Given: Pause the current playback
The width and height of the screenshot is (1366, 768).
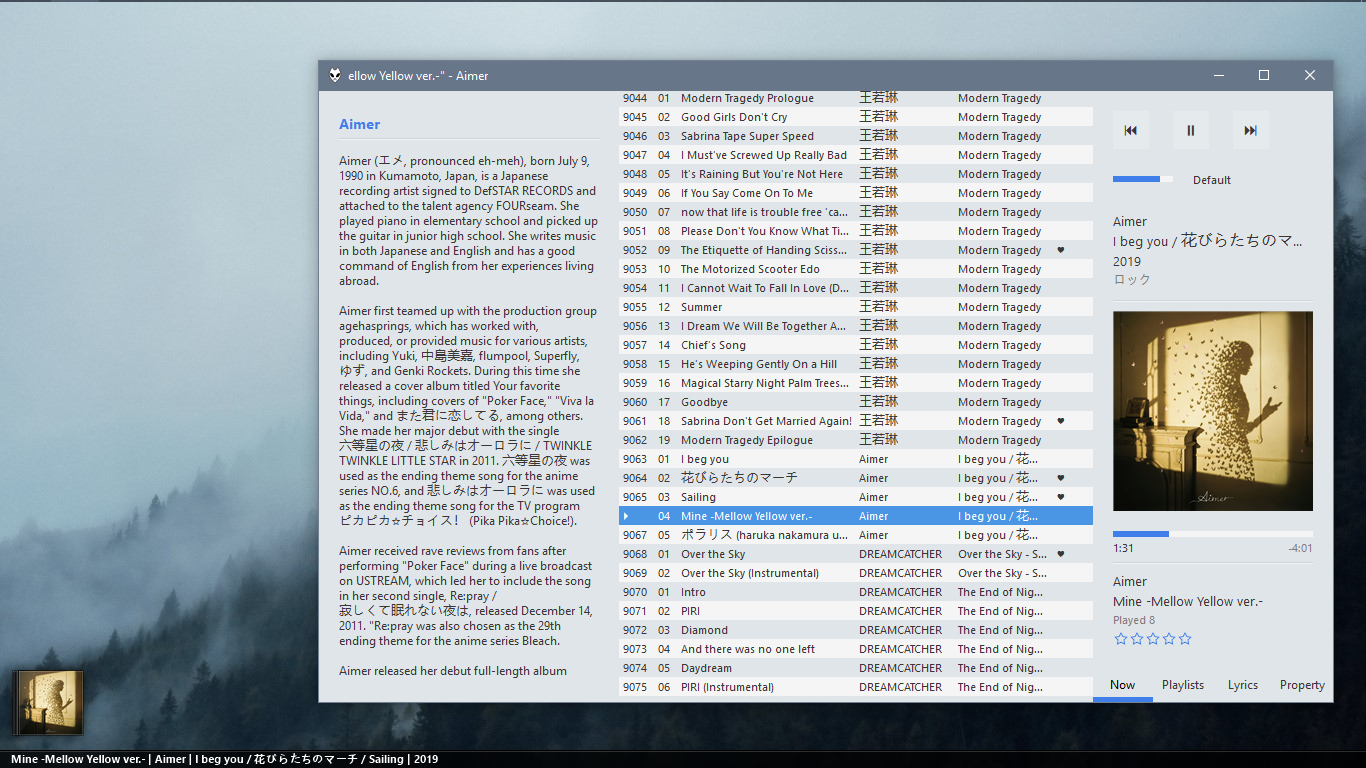Looking at the screenshot, I should 1191,130.
